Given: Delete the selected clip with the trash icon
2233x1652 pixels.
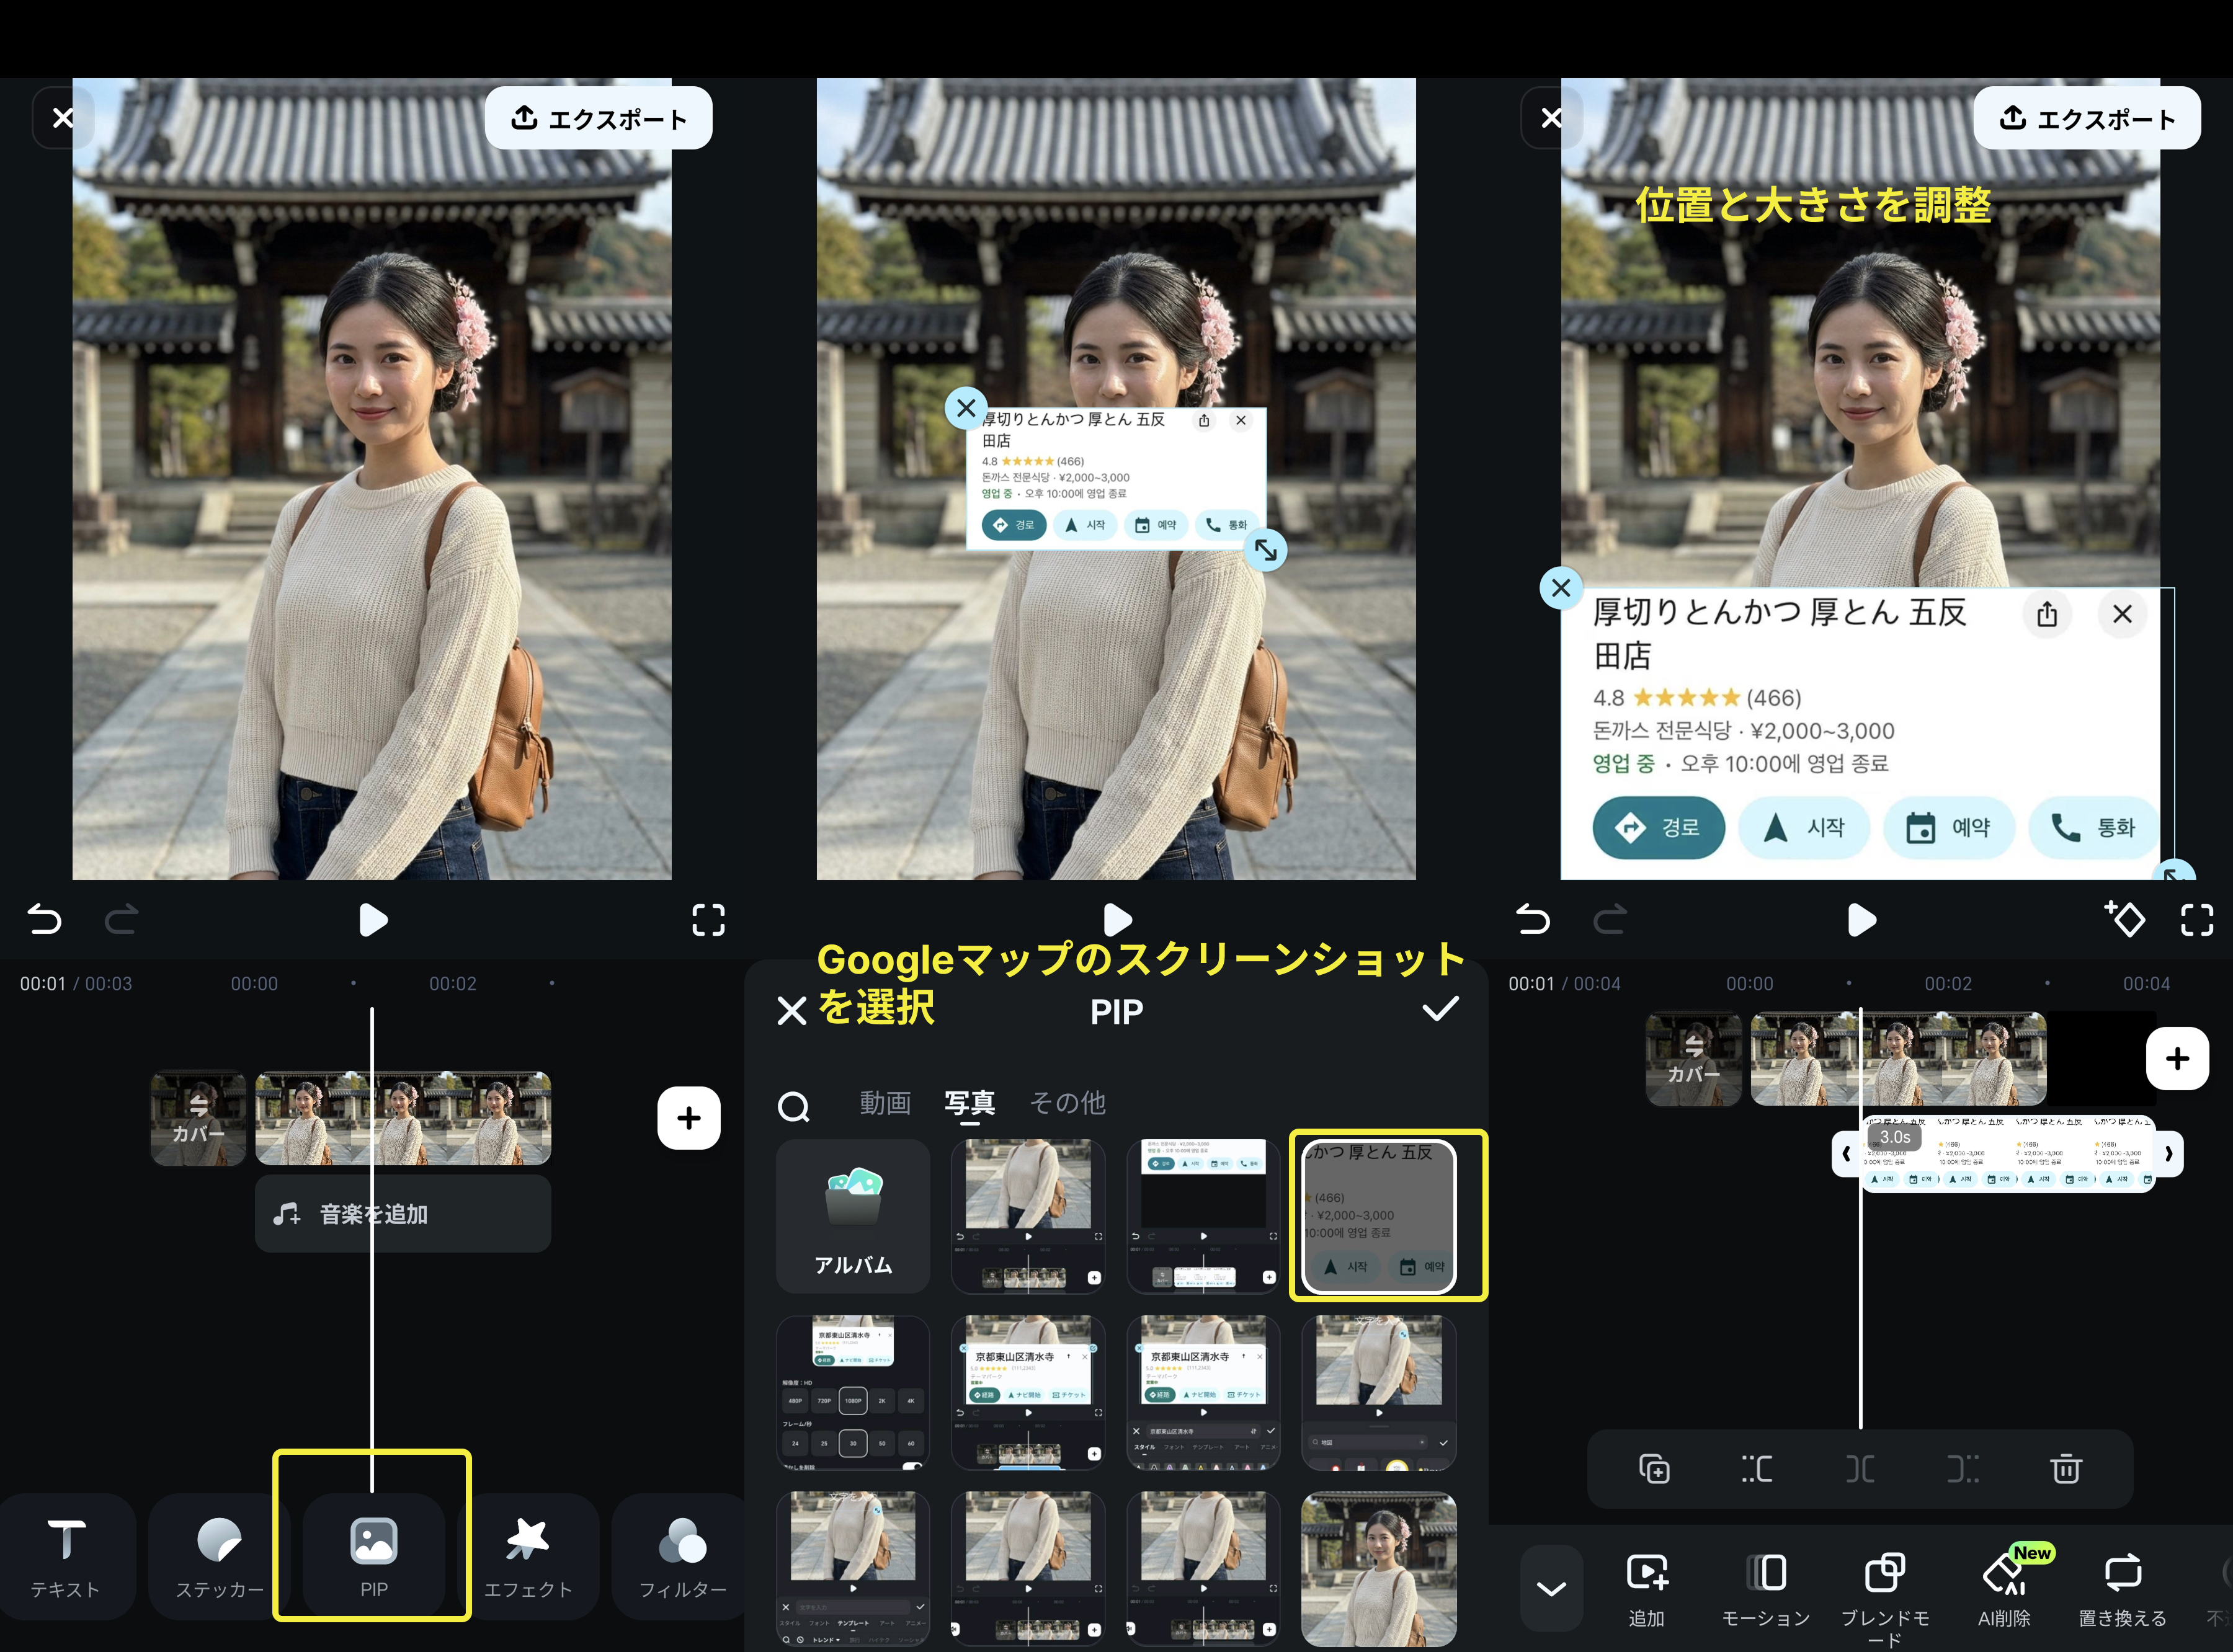Looking at the screenshot, I should 2065,1469.
